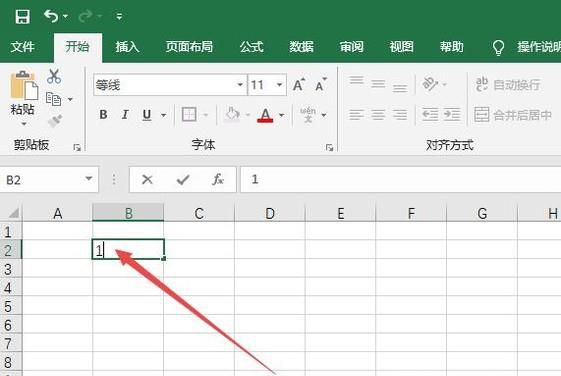This screenshot has width=561, height=376.
Task: Open the 文件 menu tab
Action: coord(23,47)
